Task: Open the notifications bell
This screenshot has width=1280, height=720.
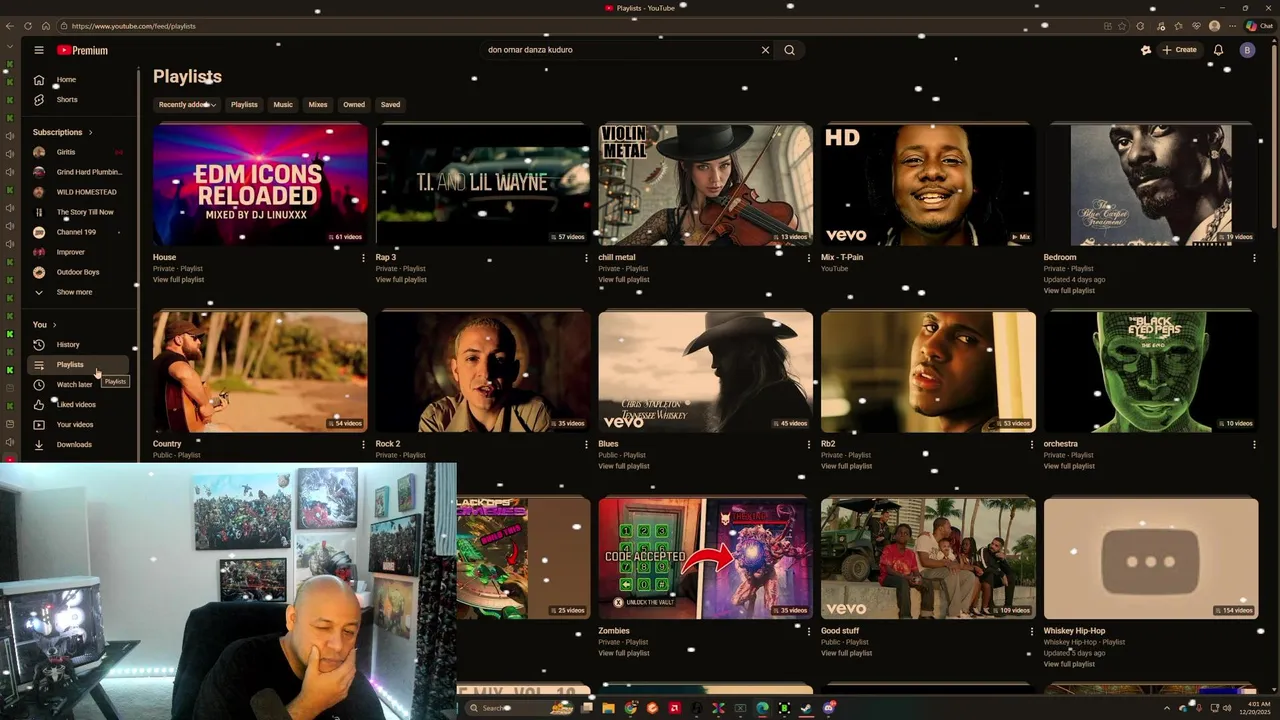Action: (1218, 50)
